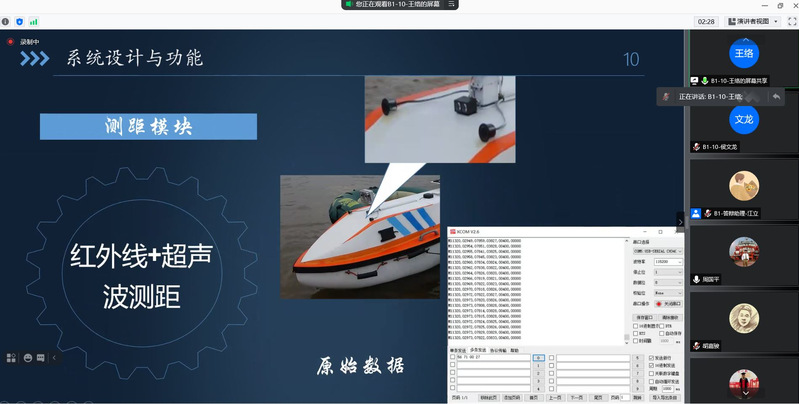Toggle the 关联数字键盘 checkbox

[651, 373]
